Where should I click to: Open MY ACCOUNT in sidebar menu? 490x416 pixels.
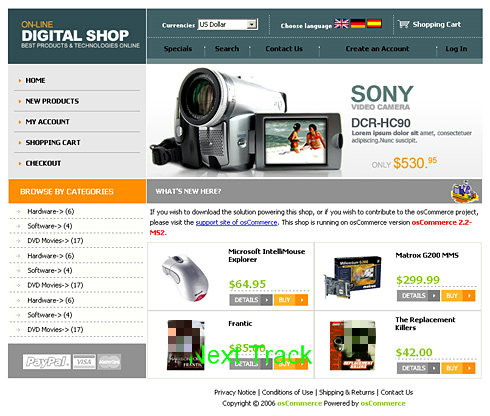(48, 122)
